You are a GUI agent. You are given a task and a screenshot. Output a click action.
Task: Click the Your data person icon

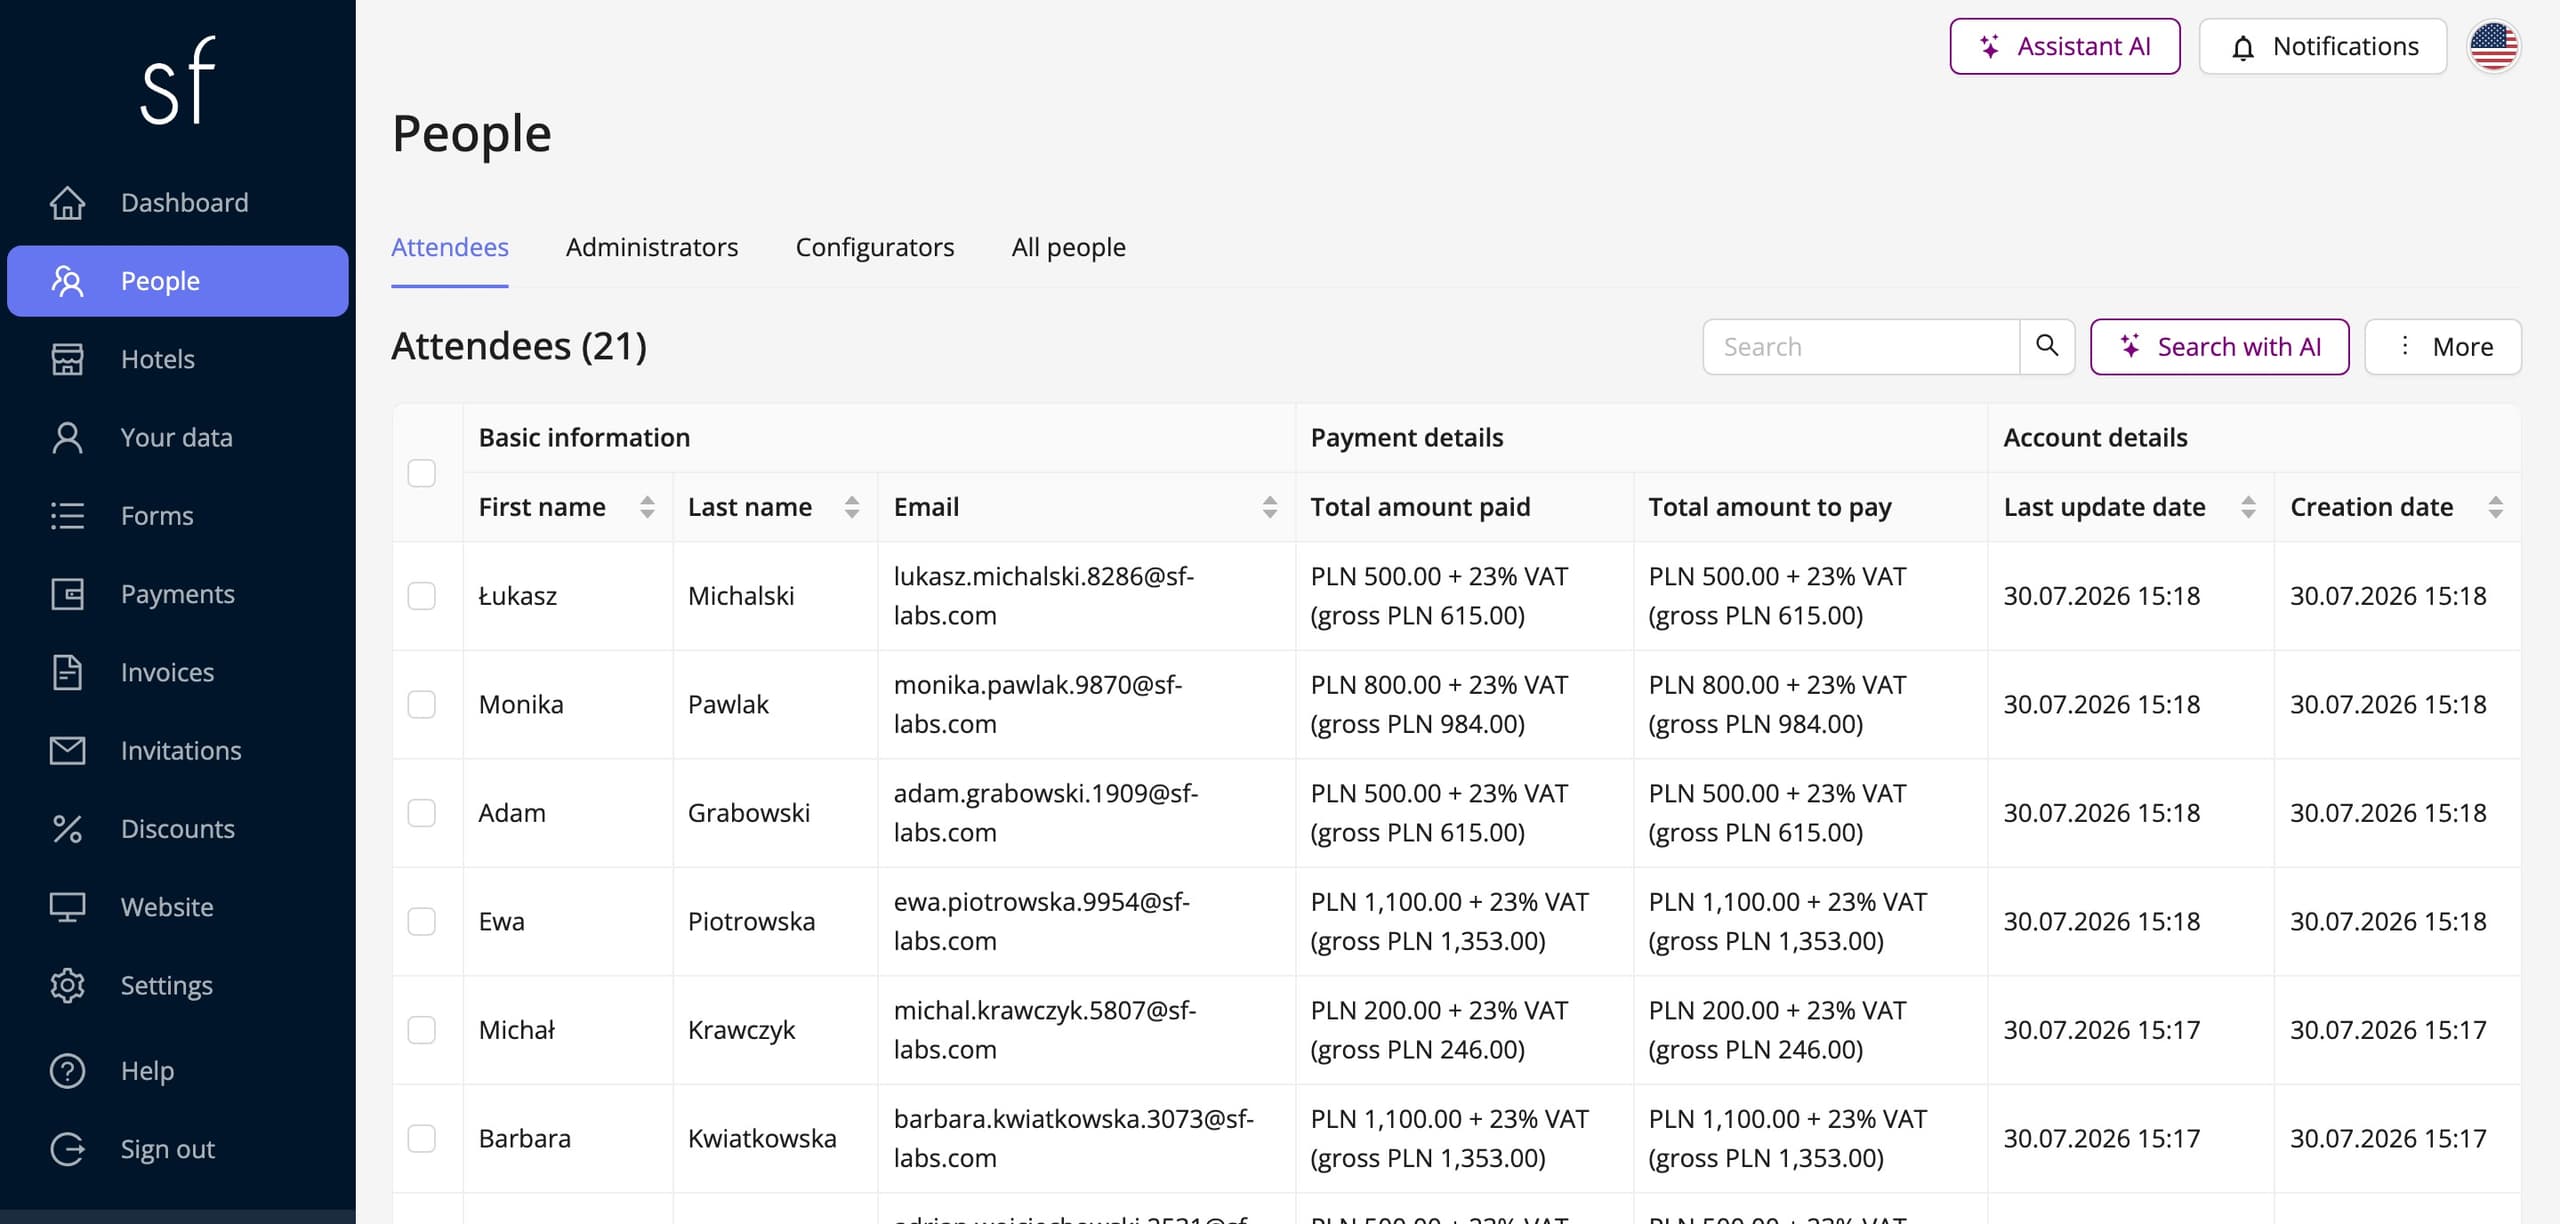(67, 437)
